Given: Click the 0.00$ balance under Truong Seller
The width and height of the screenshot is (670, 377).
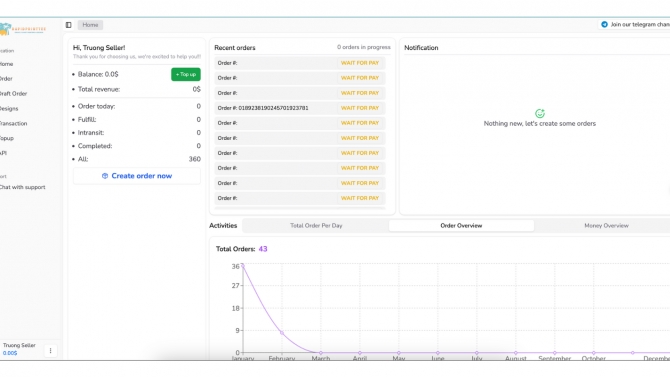Looking at the screenshot, I should tap(10, 353).
